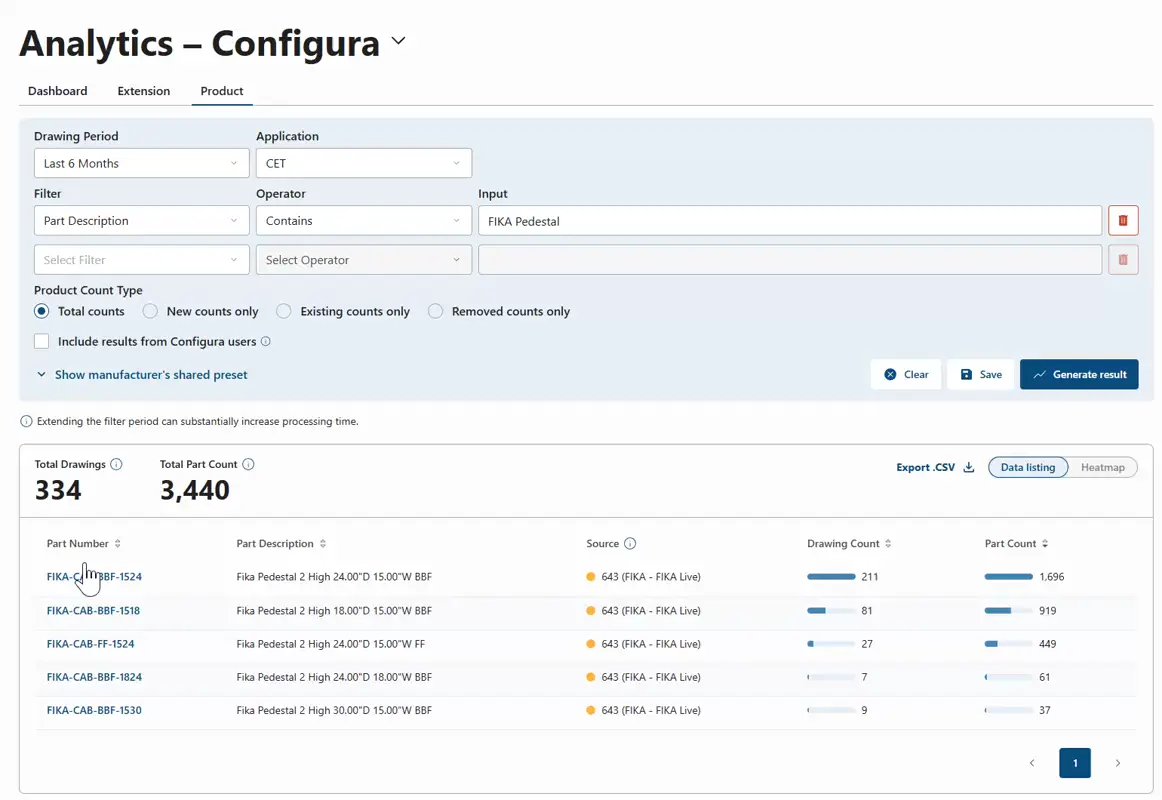
Task: Sort by Part Number column arrows
Action: click(117, 544)
